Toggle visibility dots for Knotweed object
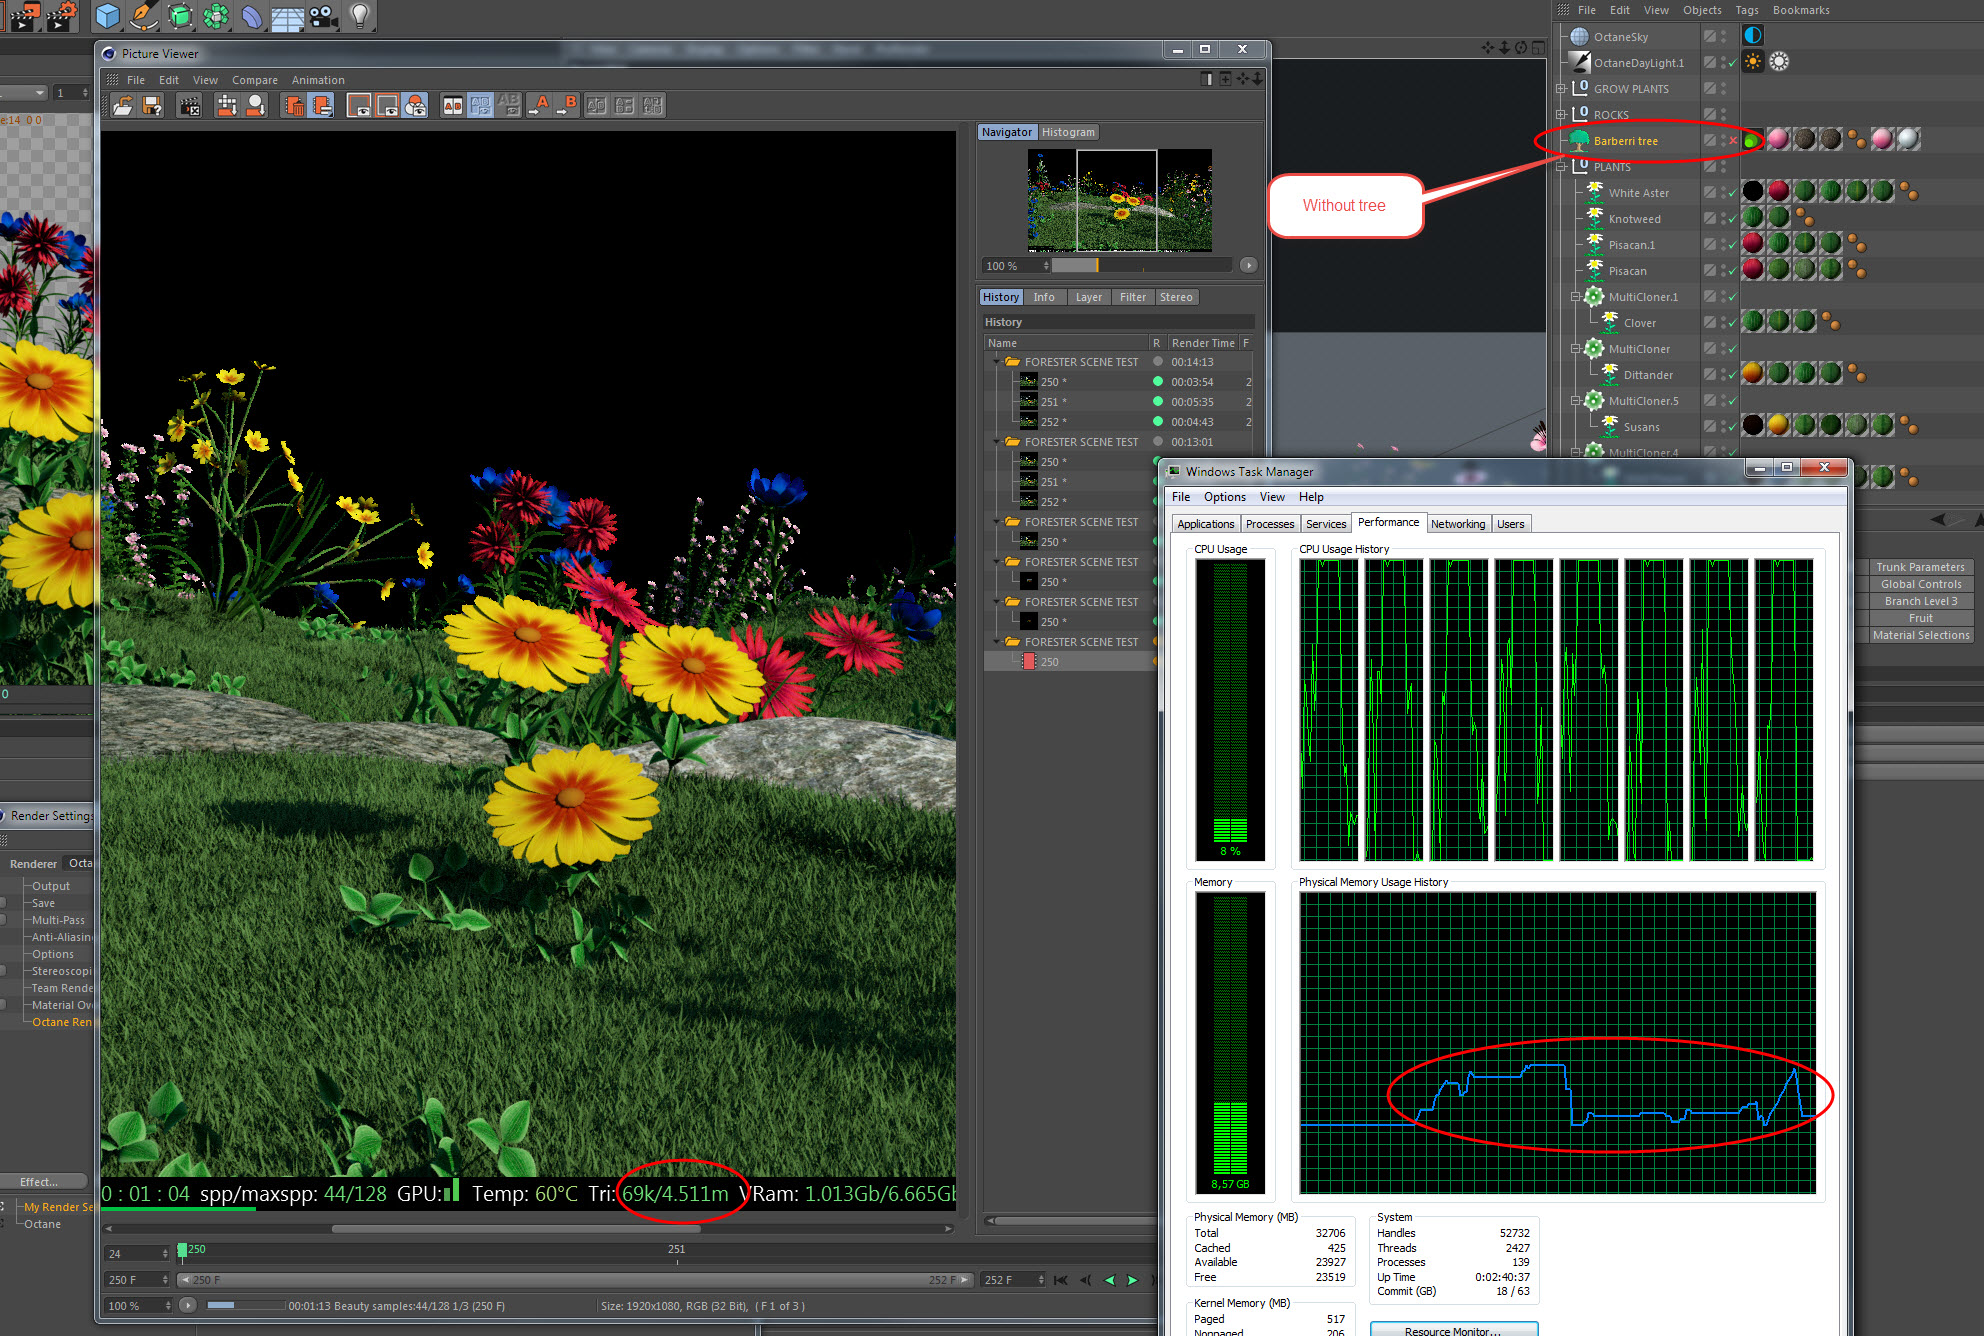The width and height of the screenshot is (1984, 1336). pyautogui.click(x=1723, y=219)
